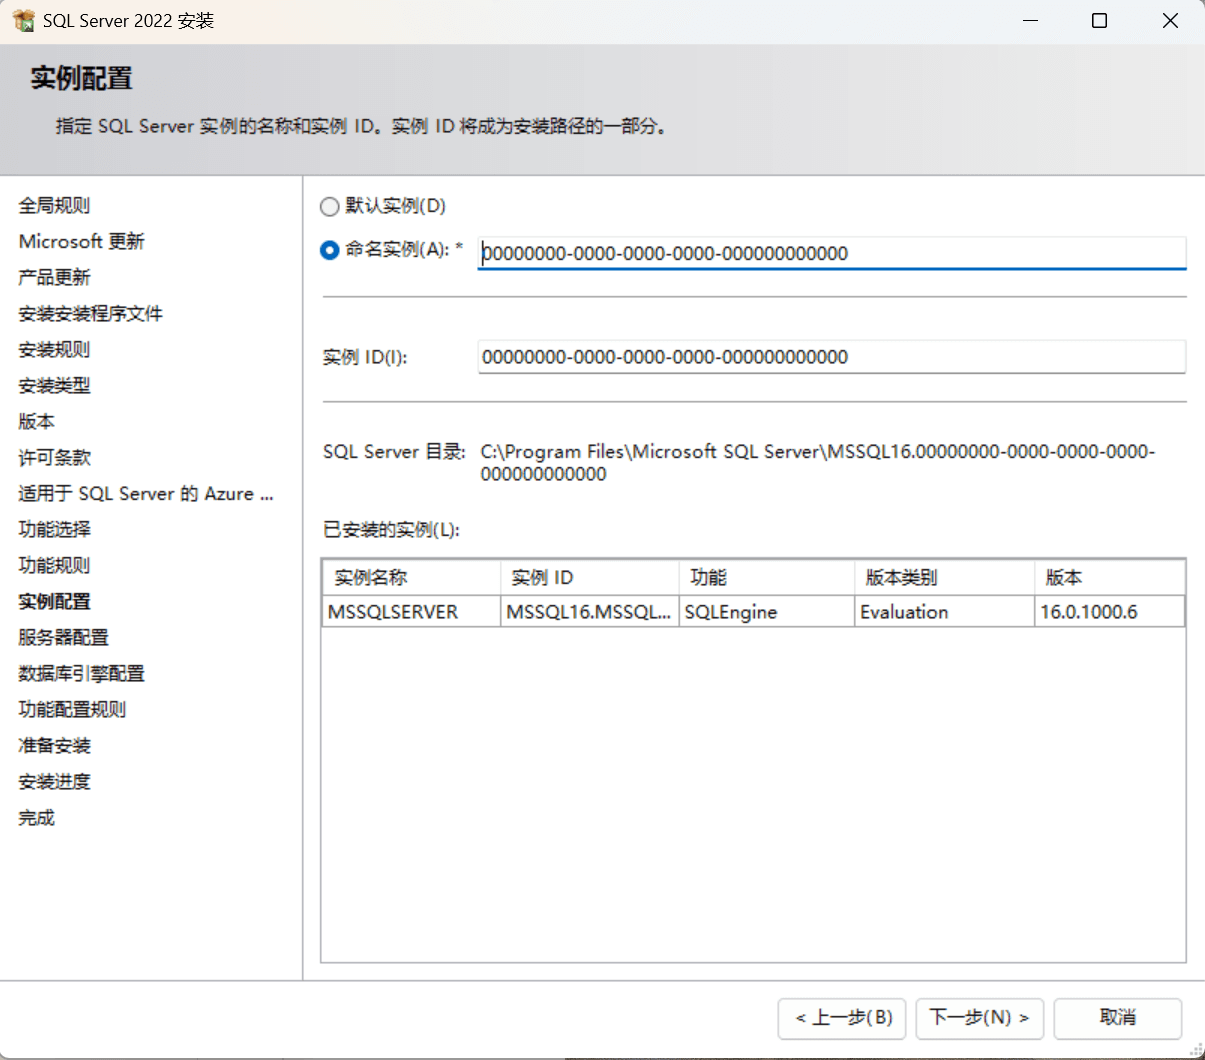
Task: Go back with 上一步(B) button
Action: (x=842, y=1018)
